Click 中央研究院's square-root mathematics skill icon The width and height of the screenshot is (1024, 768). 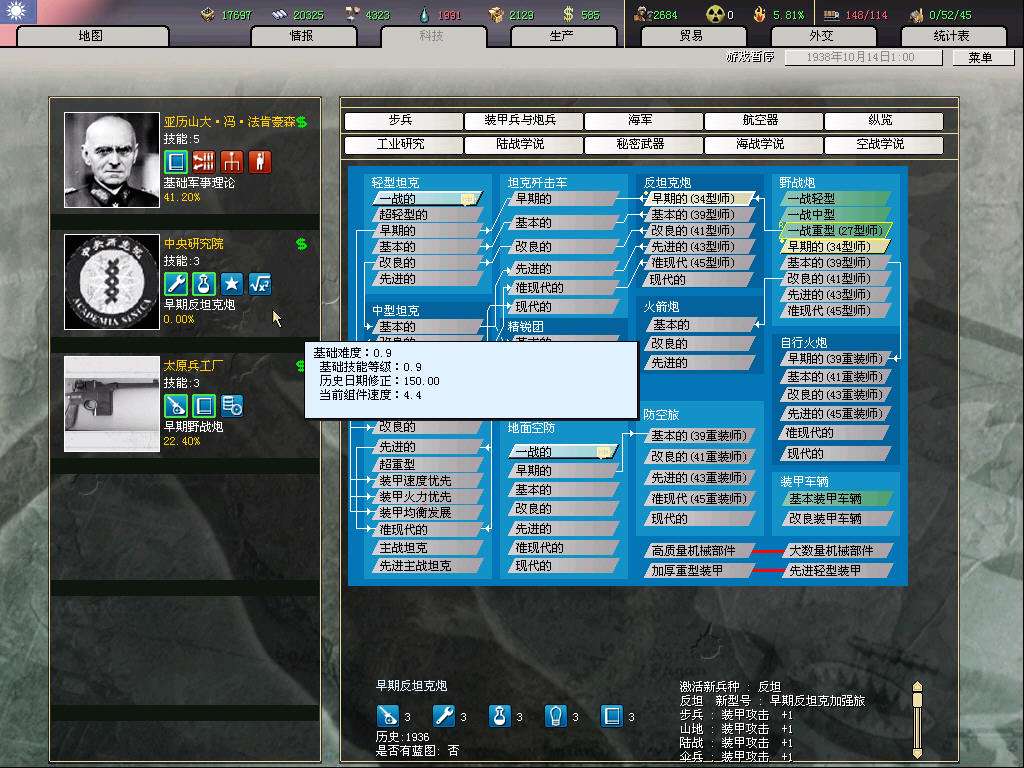click(x=260, y=284)
